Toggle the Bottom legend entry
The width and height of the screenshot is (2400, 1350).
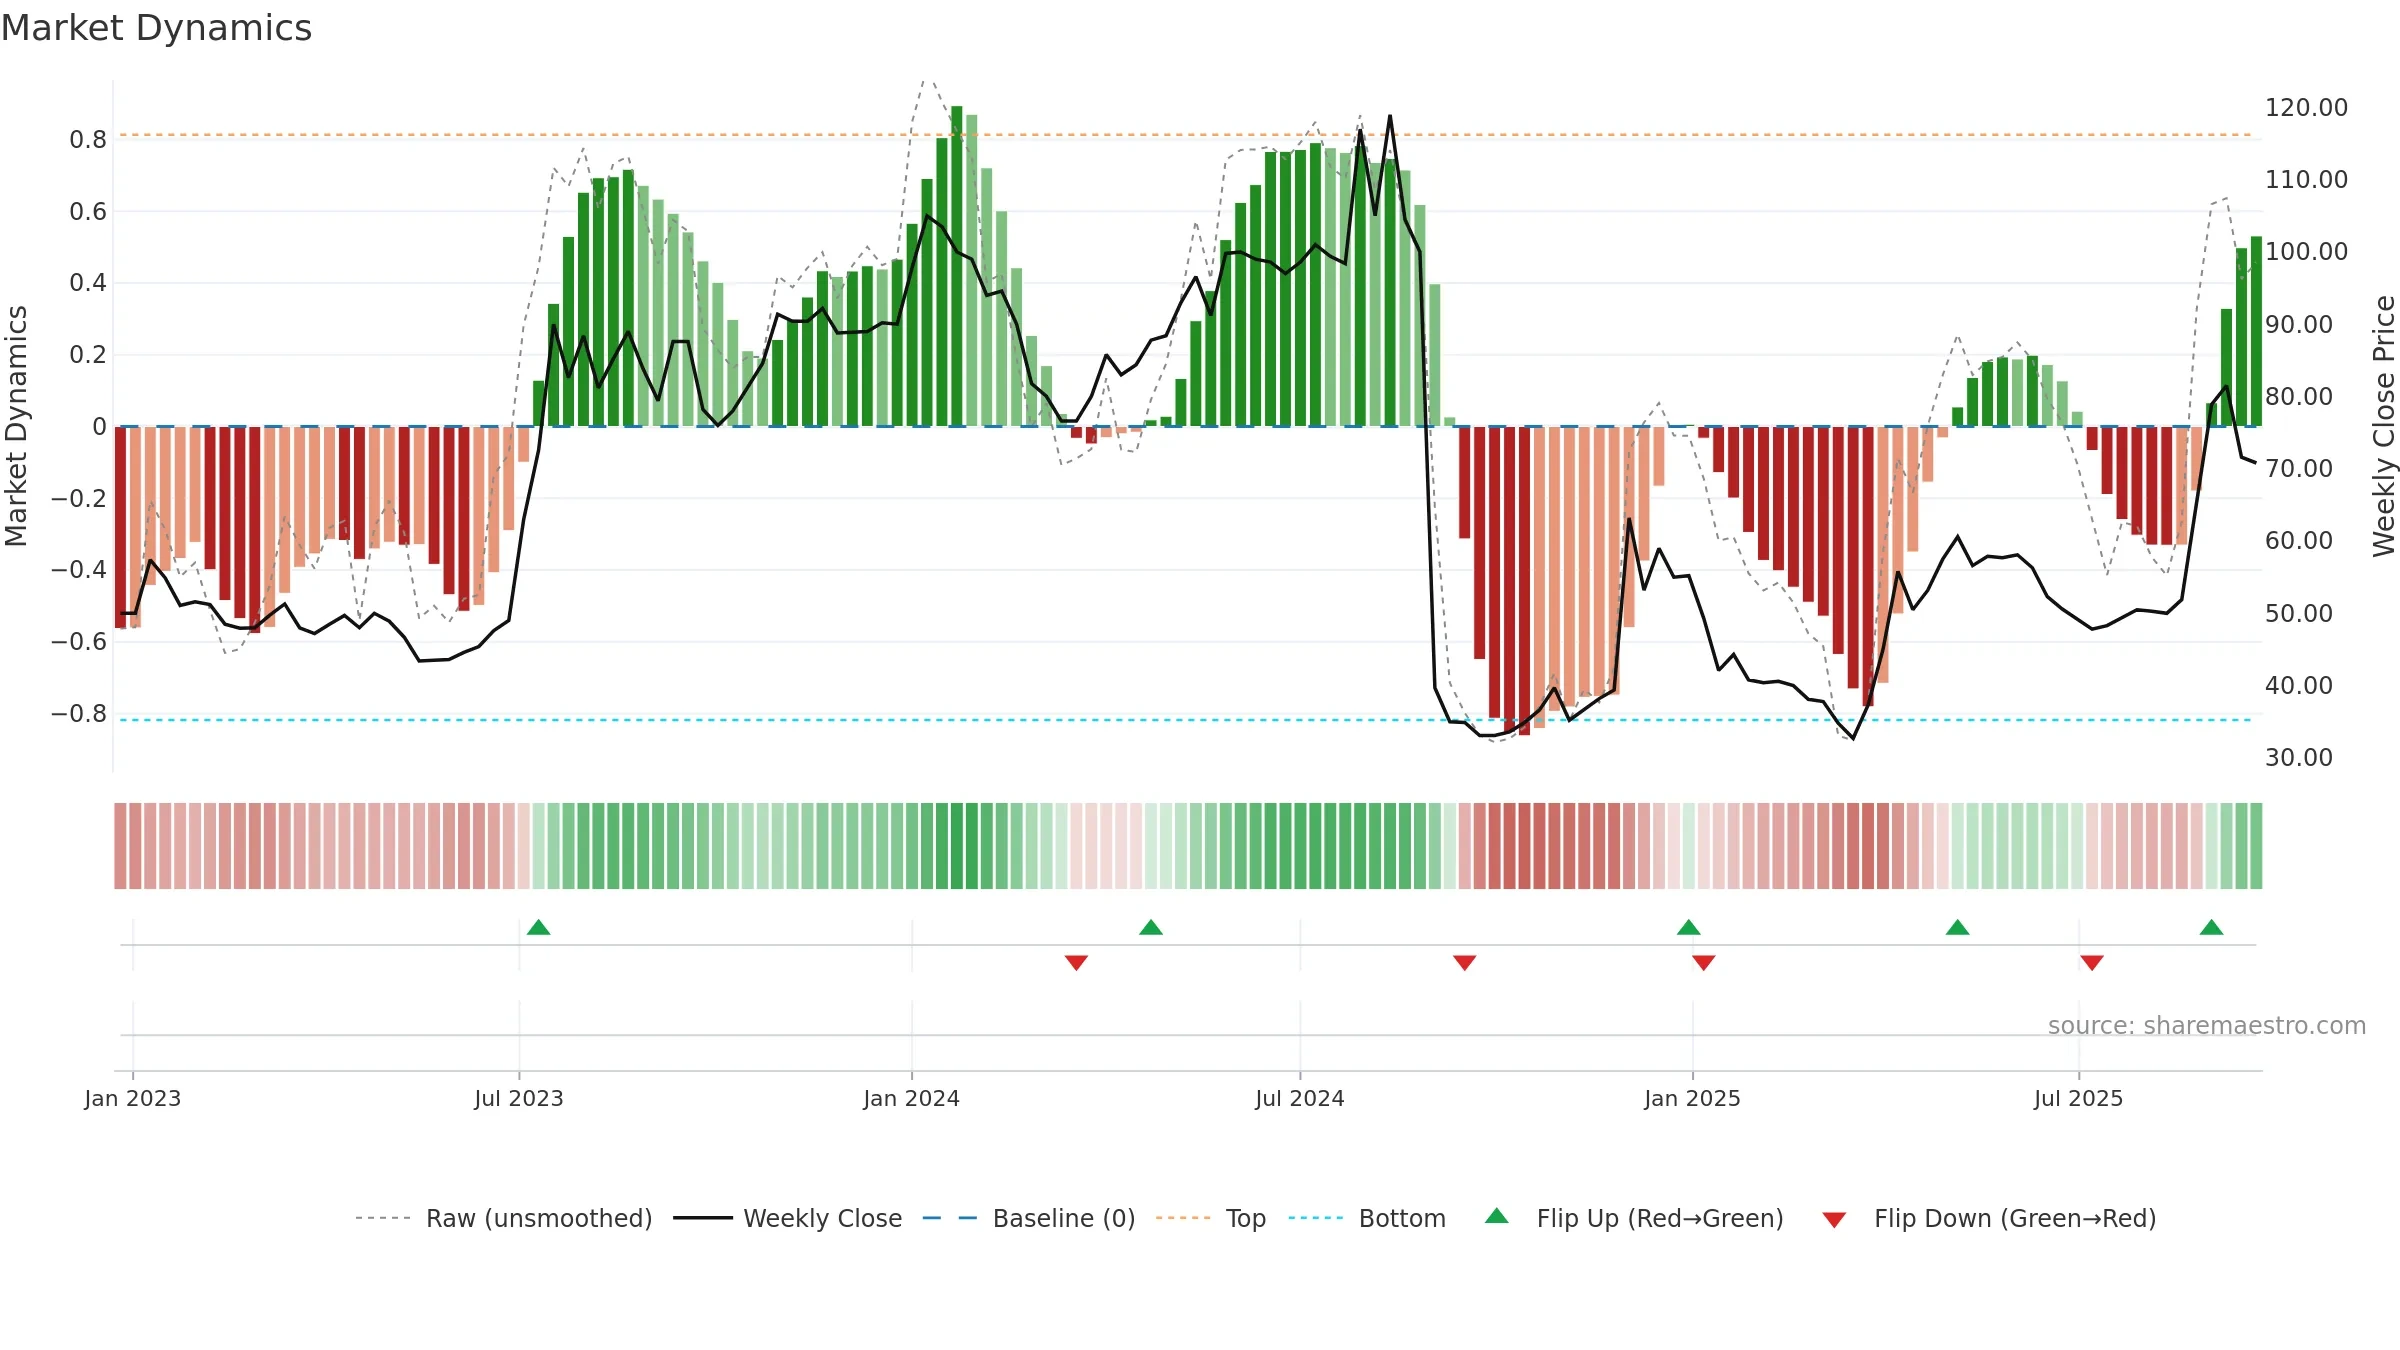pos(1366,1218)
